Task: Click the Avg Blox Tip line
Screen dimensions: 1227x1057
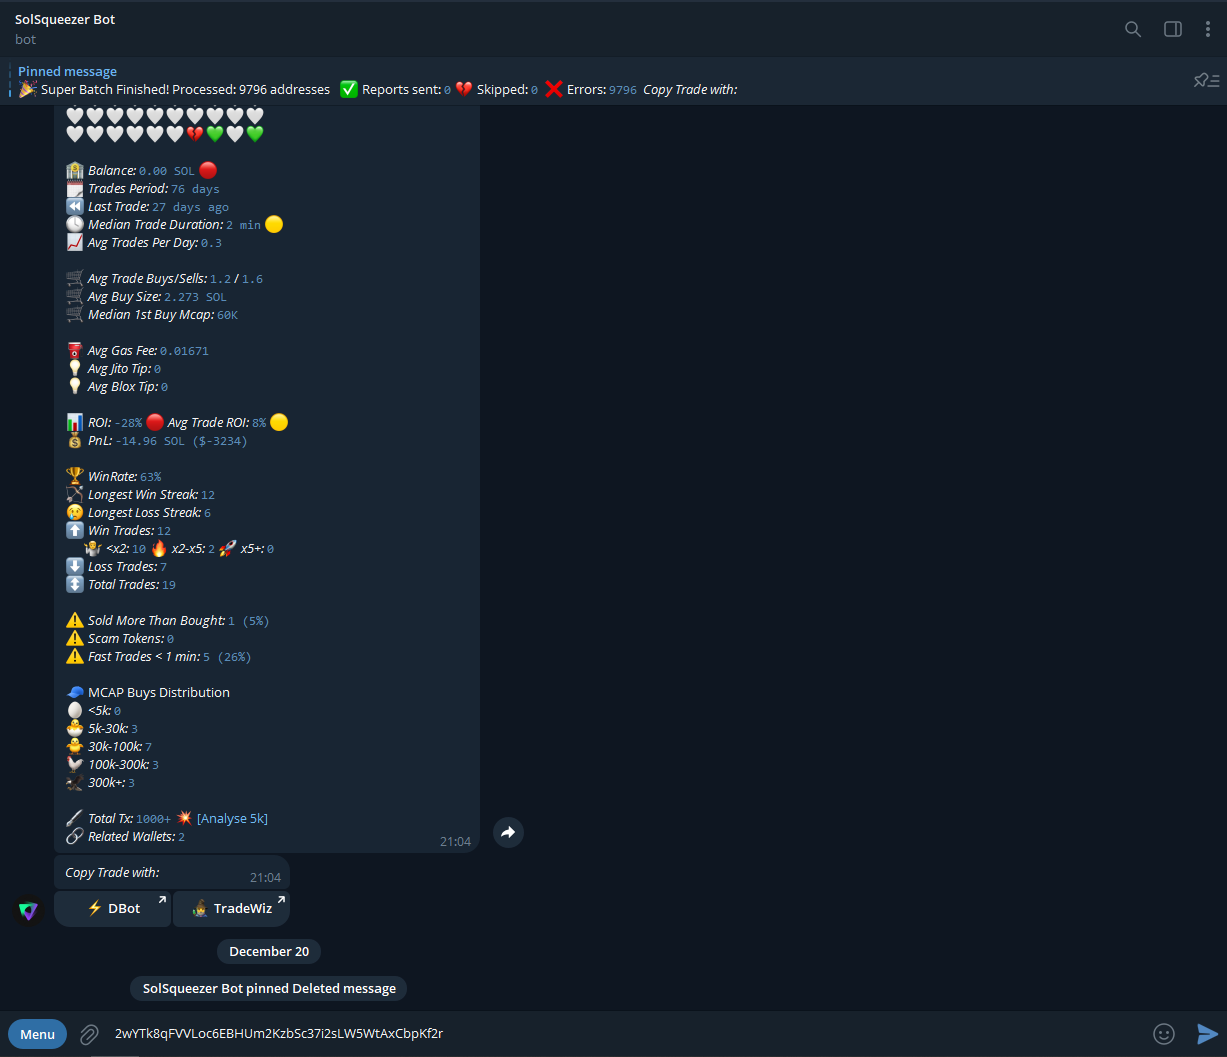Action: (117, 387)
